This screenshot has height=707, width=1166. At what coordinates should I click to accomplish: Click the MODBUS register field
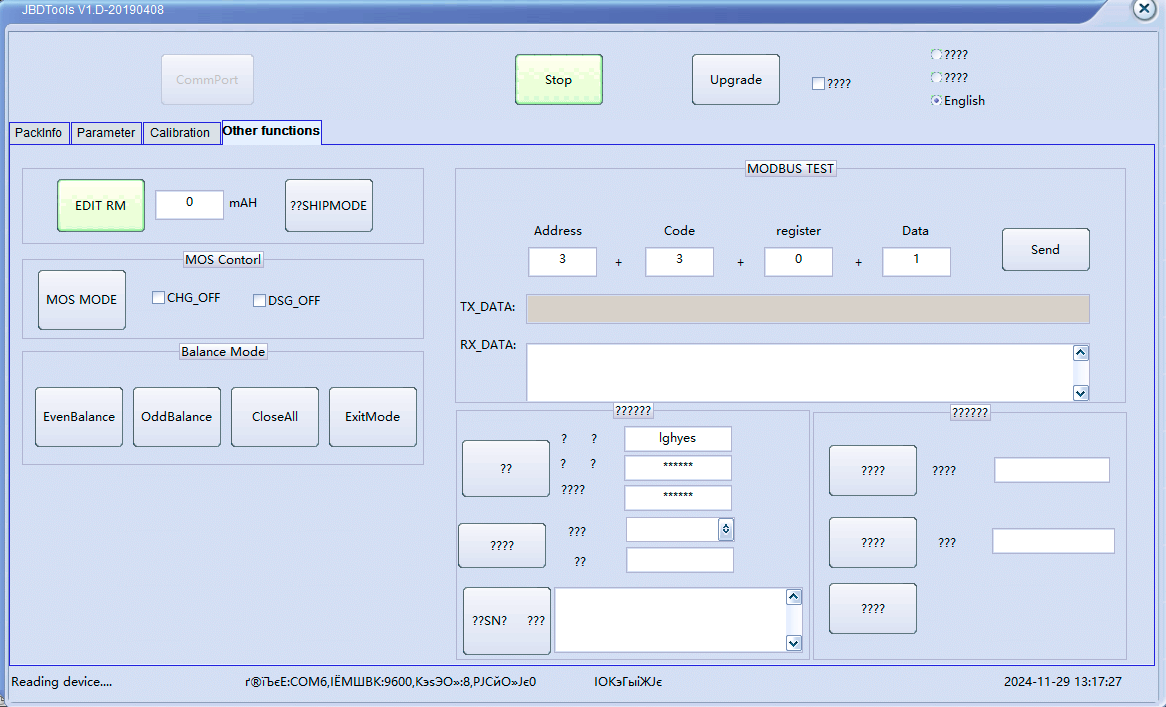coord(798,262)
